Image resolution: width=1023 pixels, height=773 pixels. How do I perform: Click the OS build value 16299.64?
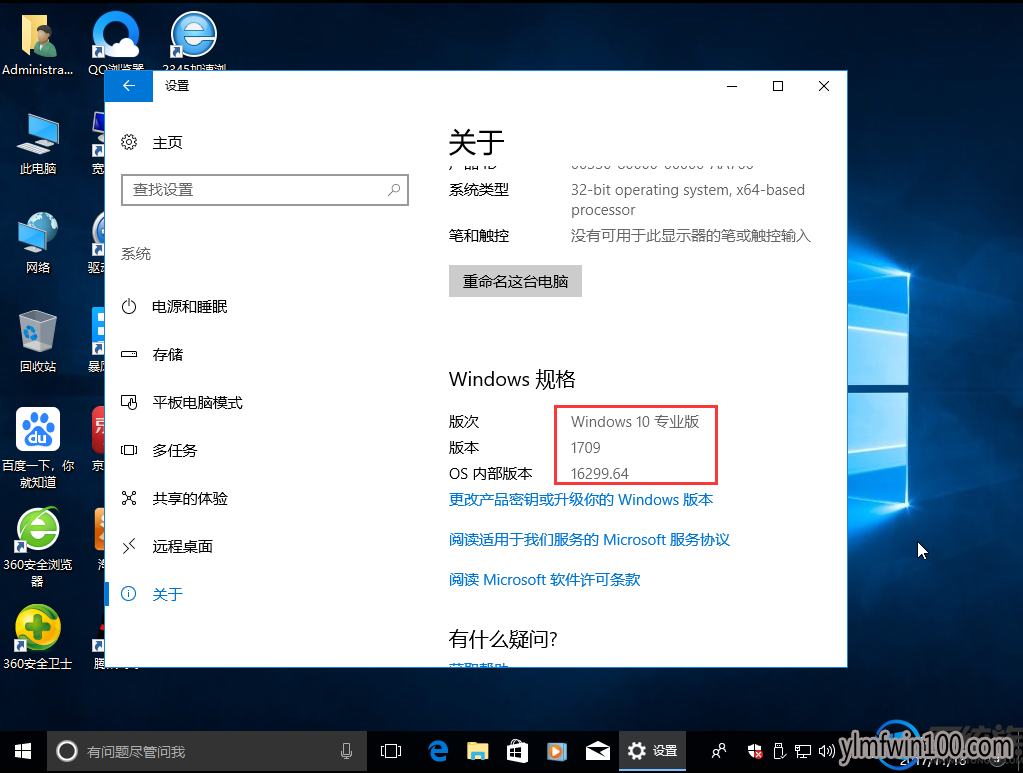coord(600,474)
